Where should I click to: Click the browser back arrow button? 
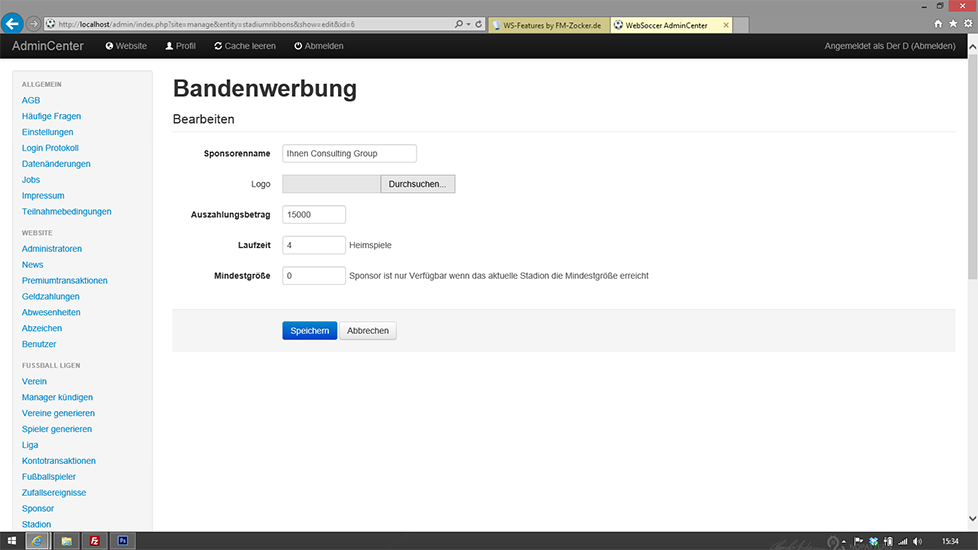click(14, 23)
